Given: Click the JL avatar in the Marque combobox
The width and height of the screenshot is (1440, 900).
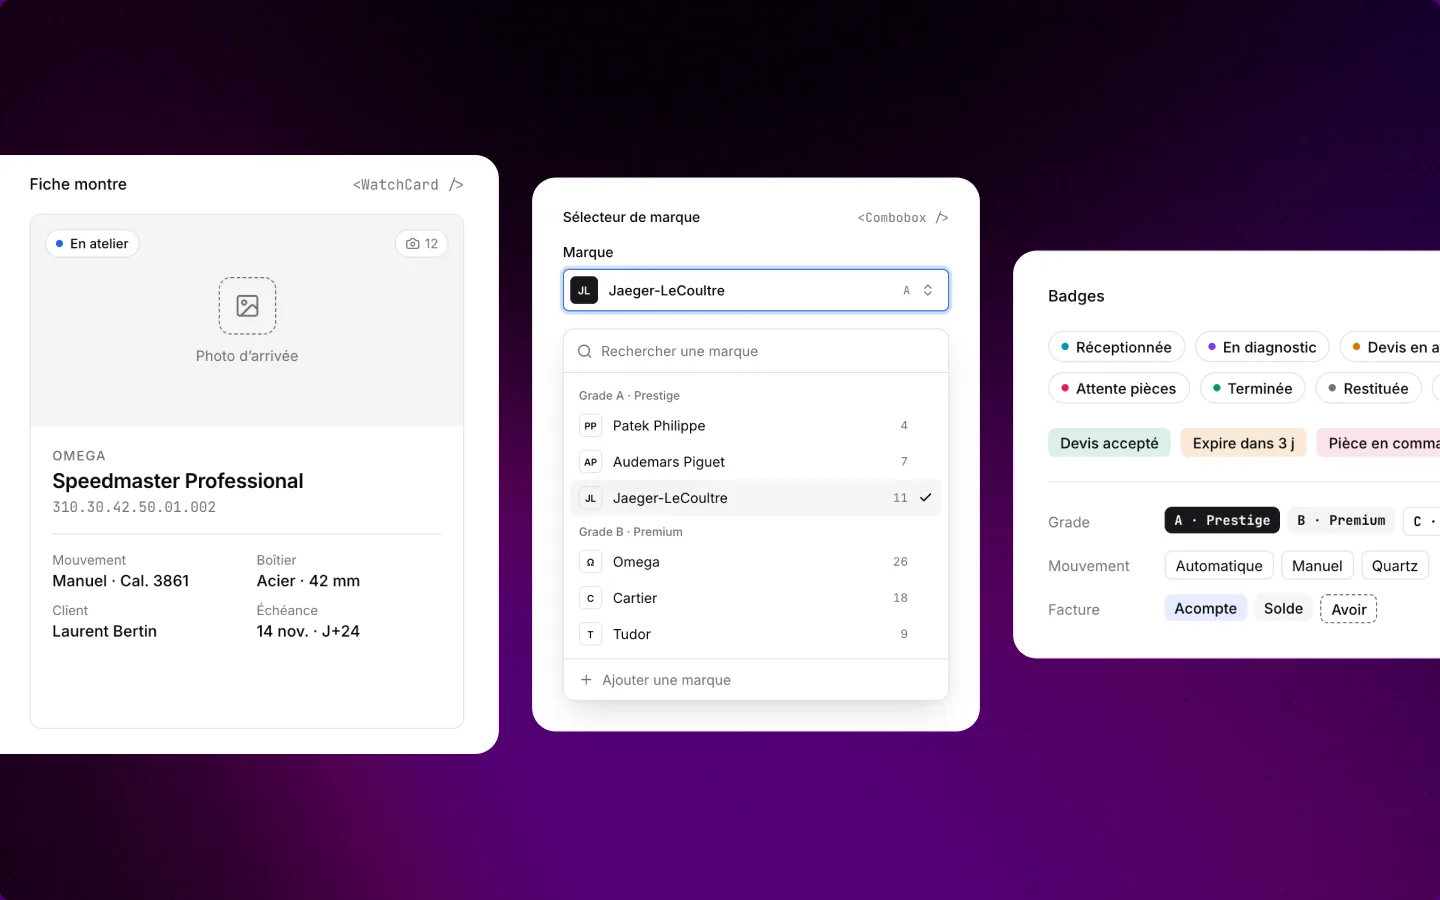Looking at the screenshot, I should [584, 291].
